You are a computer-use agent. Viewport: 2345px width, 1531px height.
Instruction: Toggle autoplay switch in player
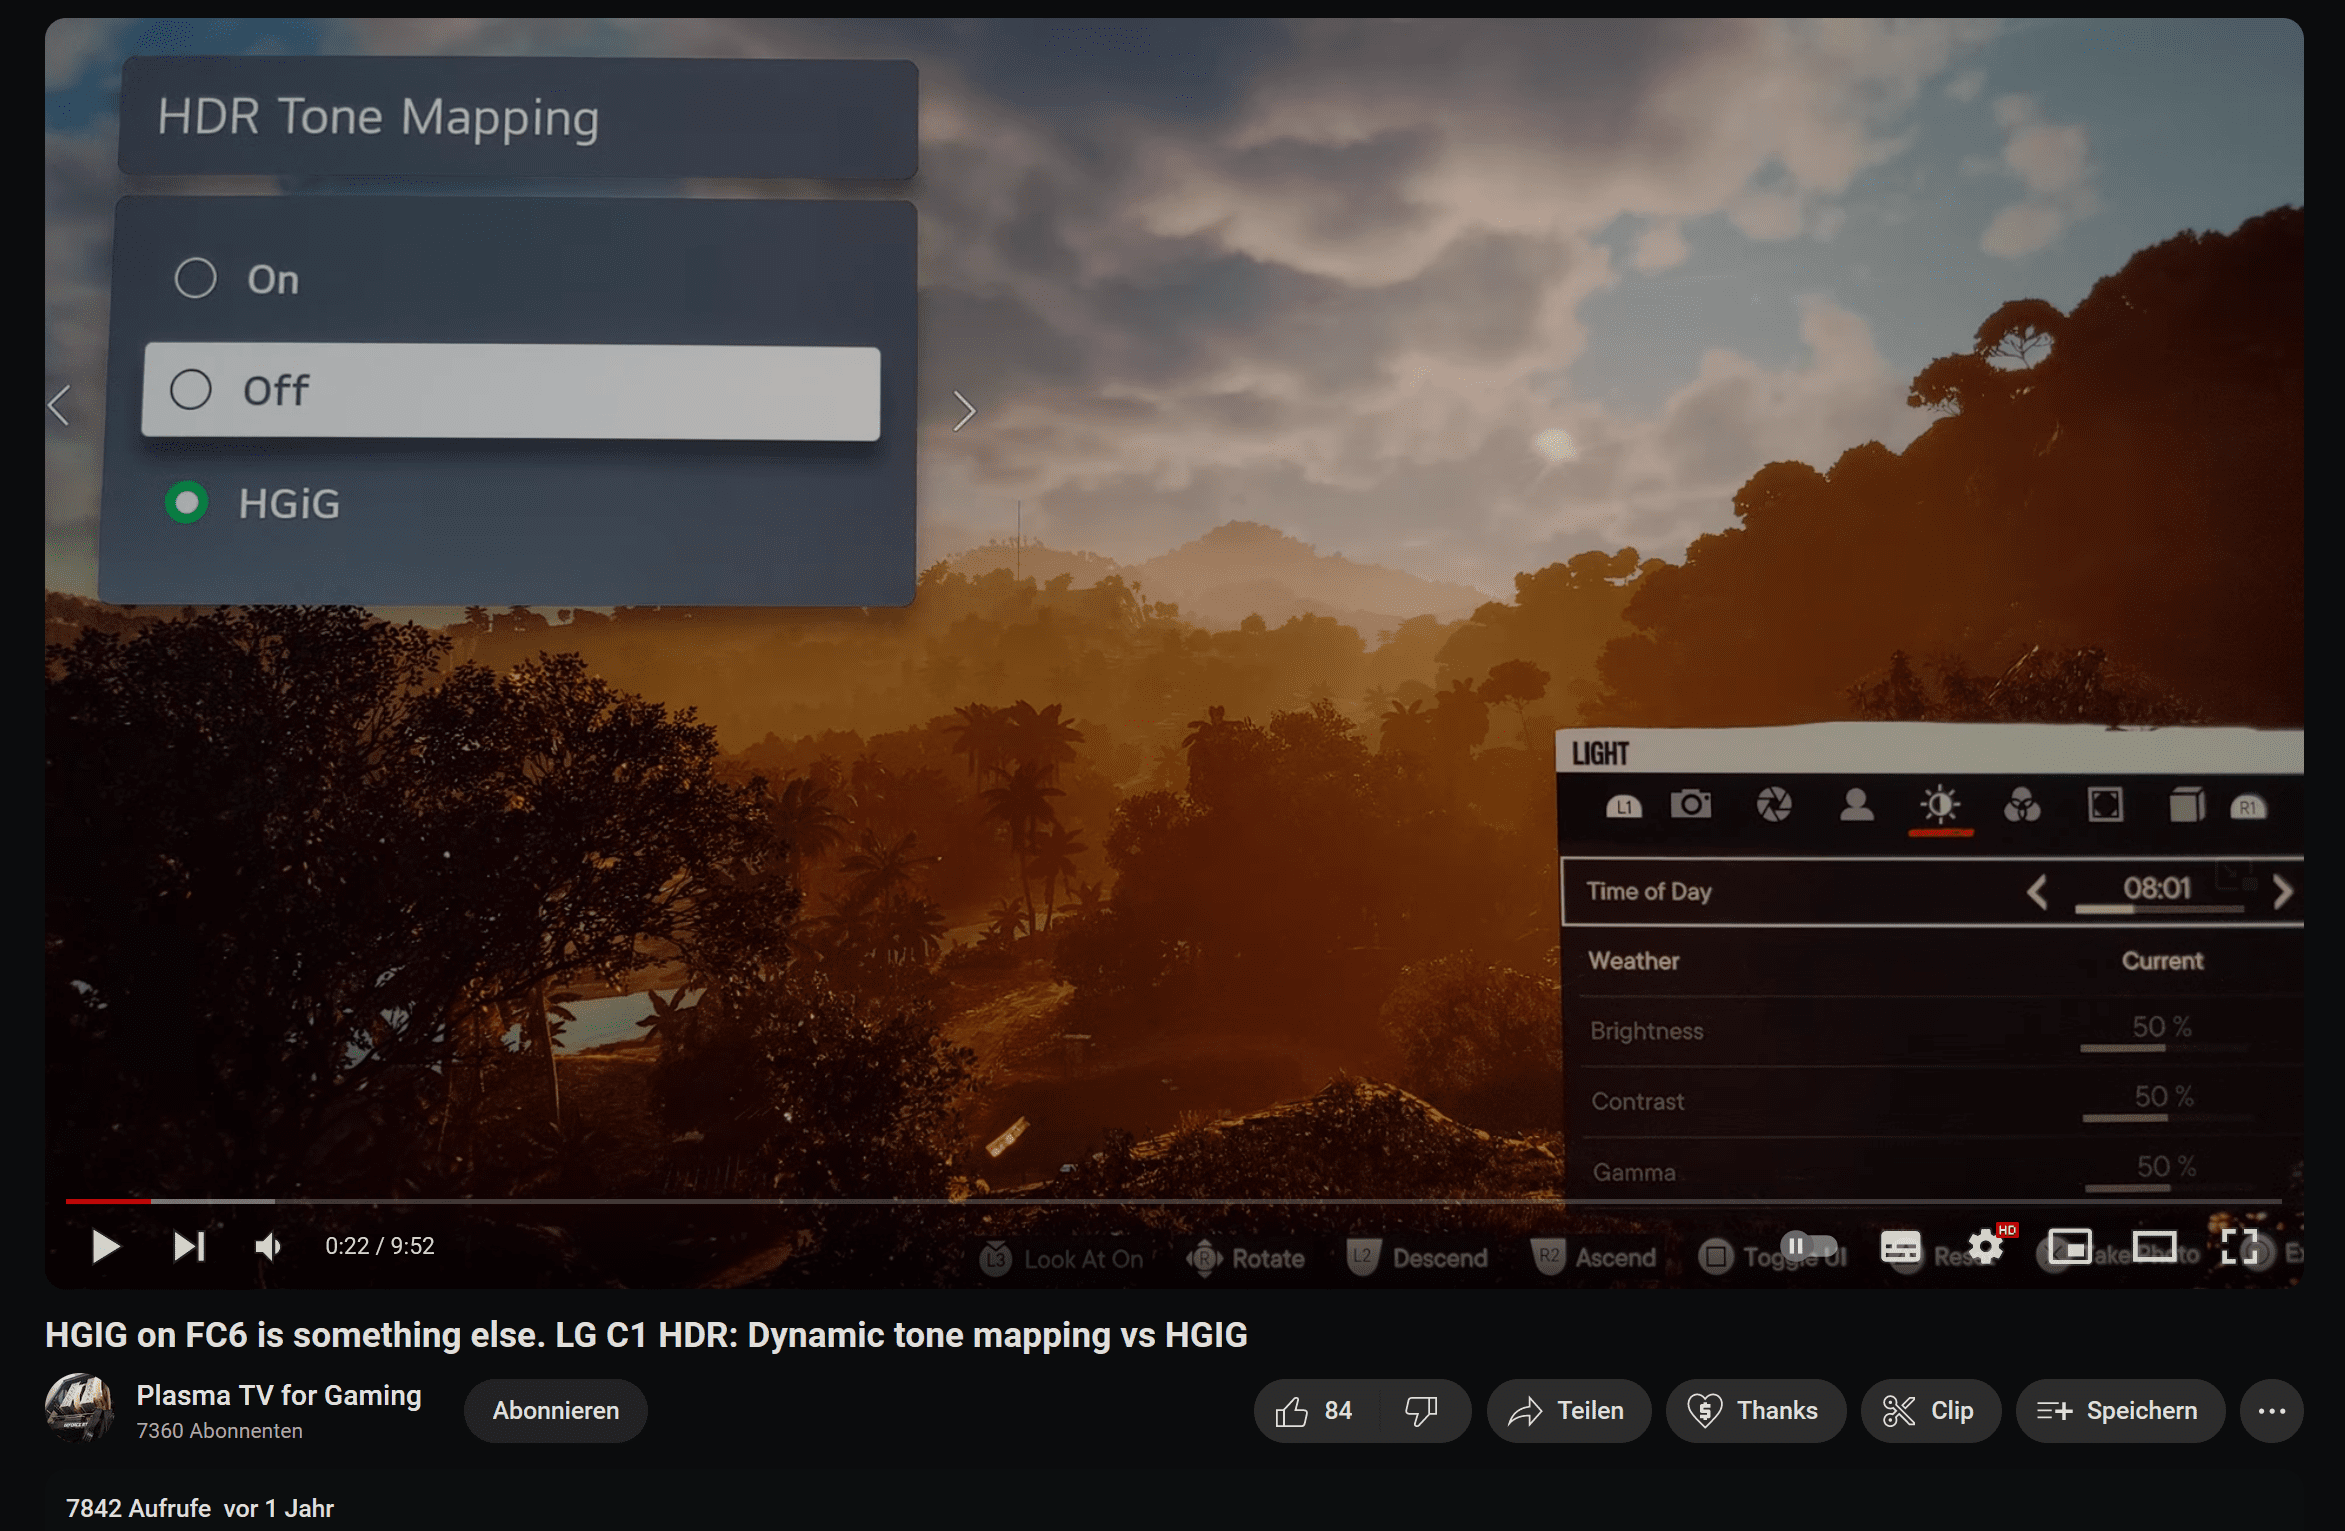pyautogui.click(x=1809, y=1246)
